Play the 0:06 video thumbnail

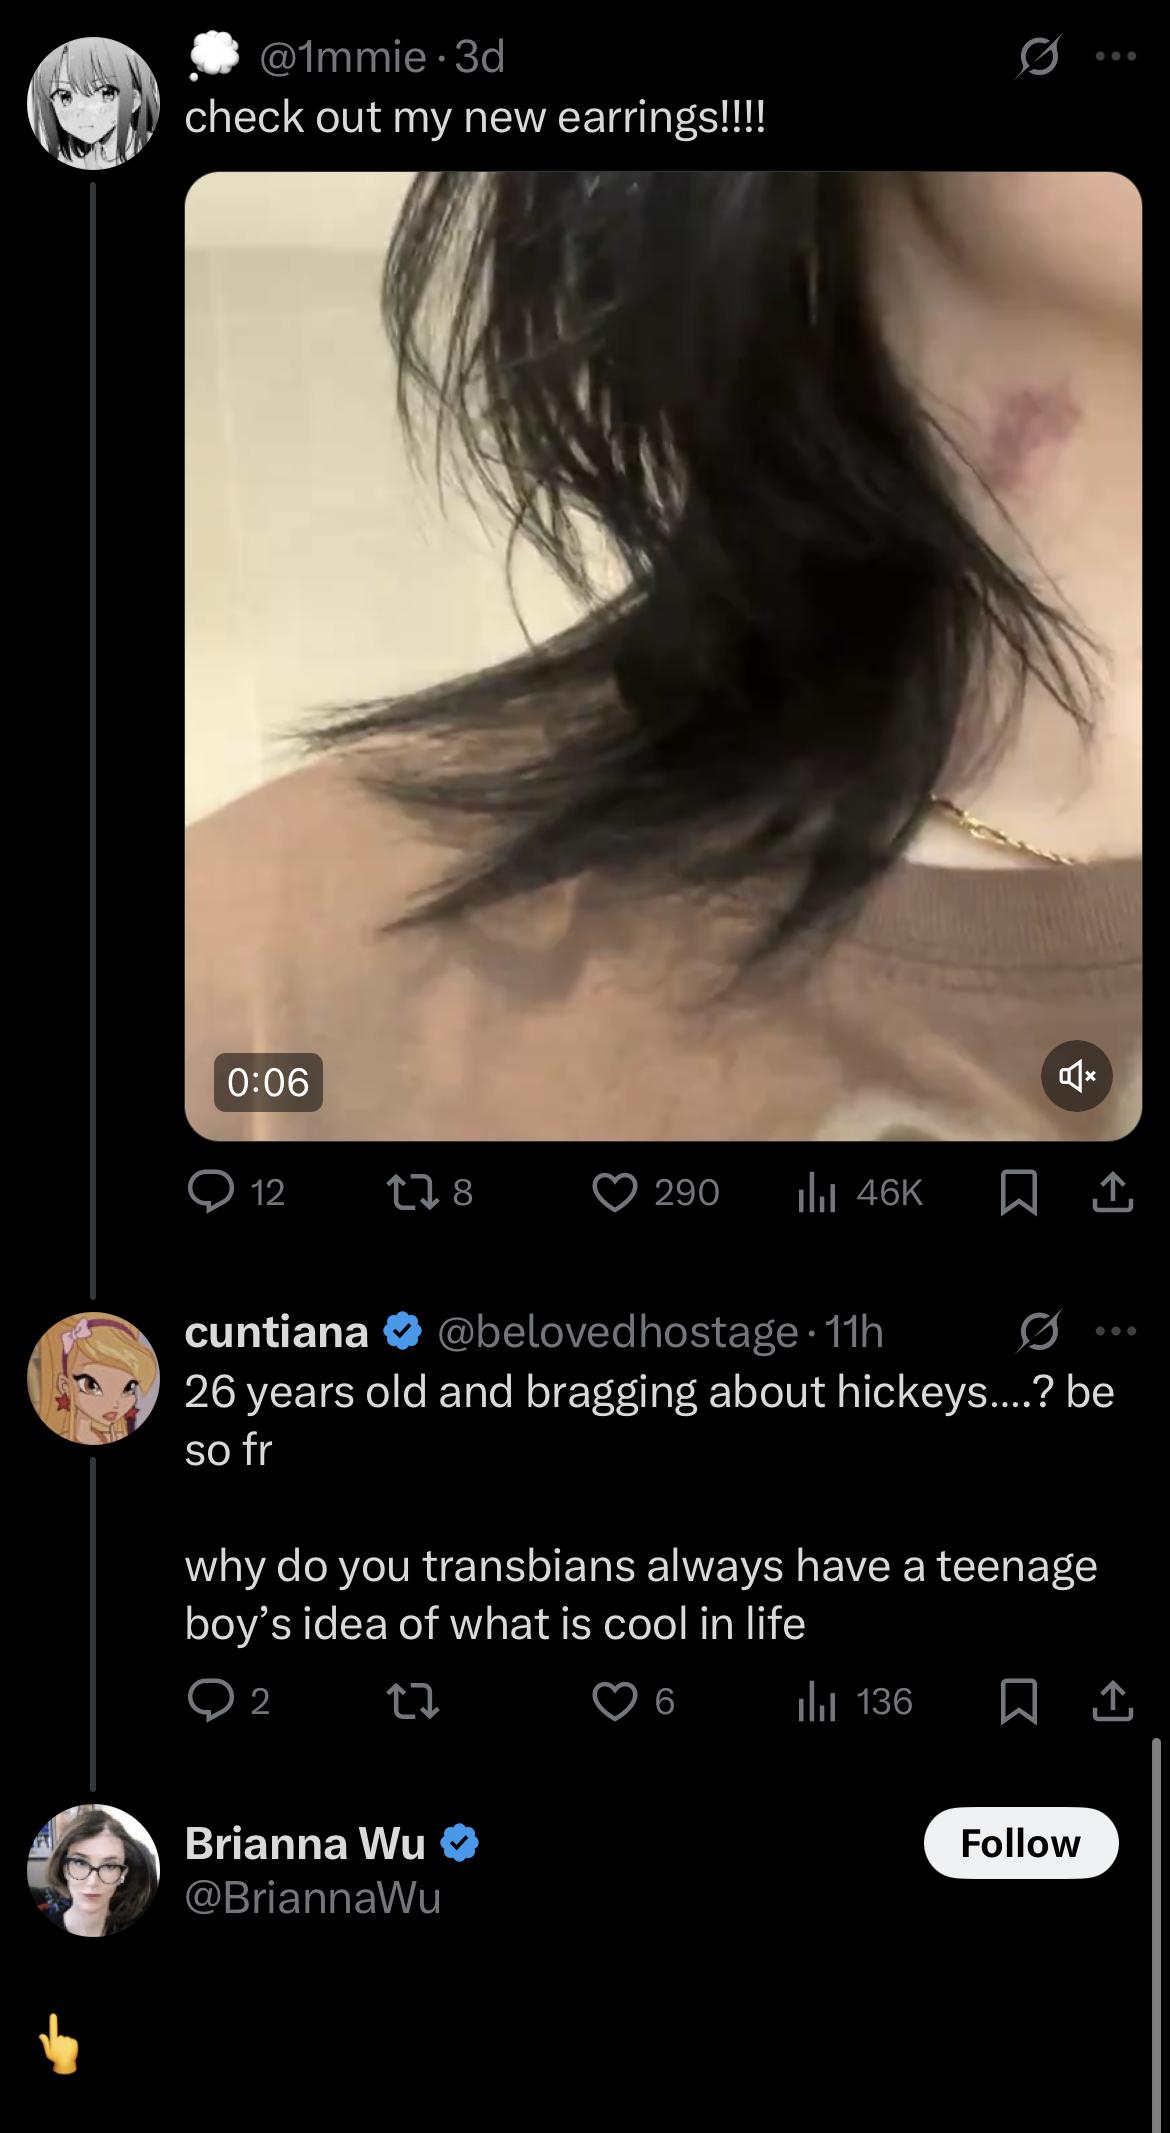tap(663, 656)
